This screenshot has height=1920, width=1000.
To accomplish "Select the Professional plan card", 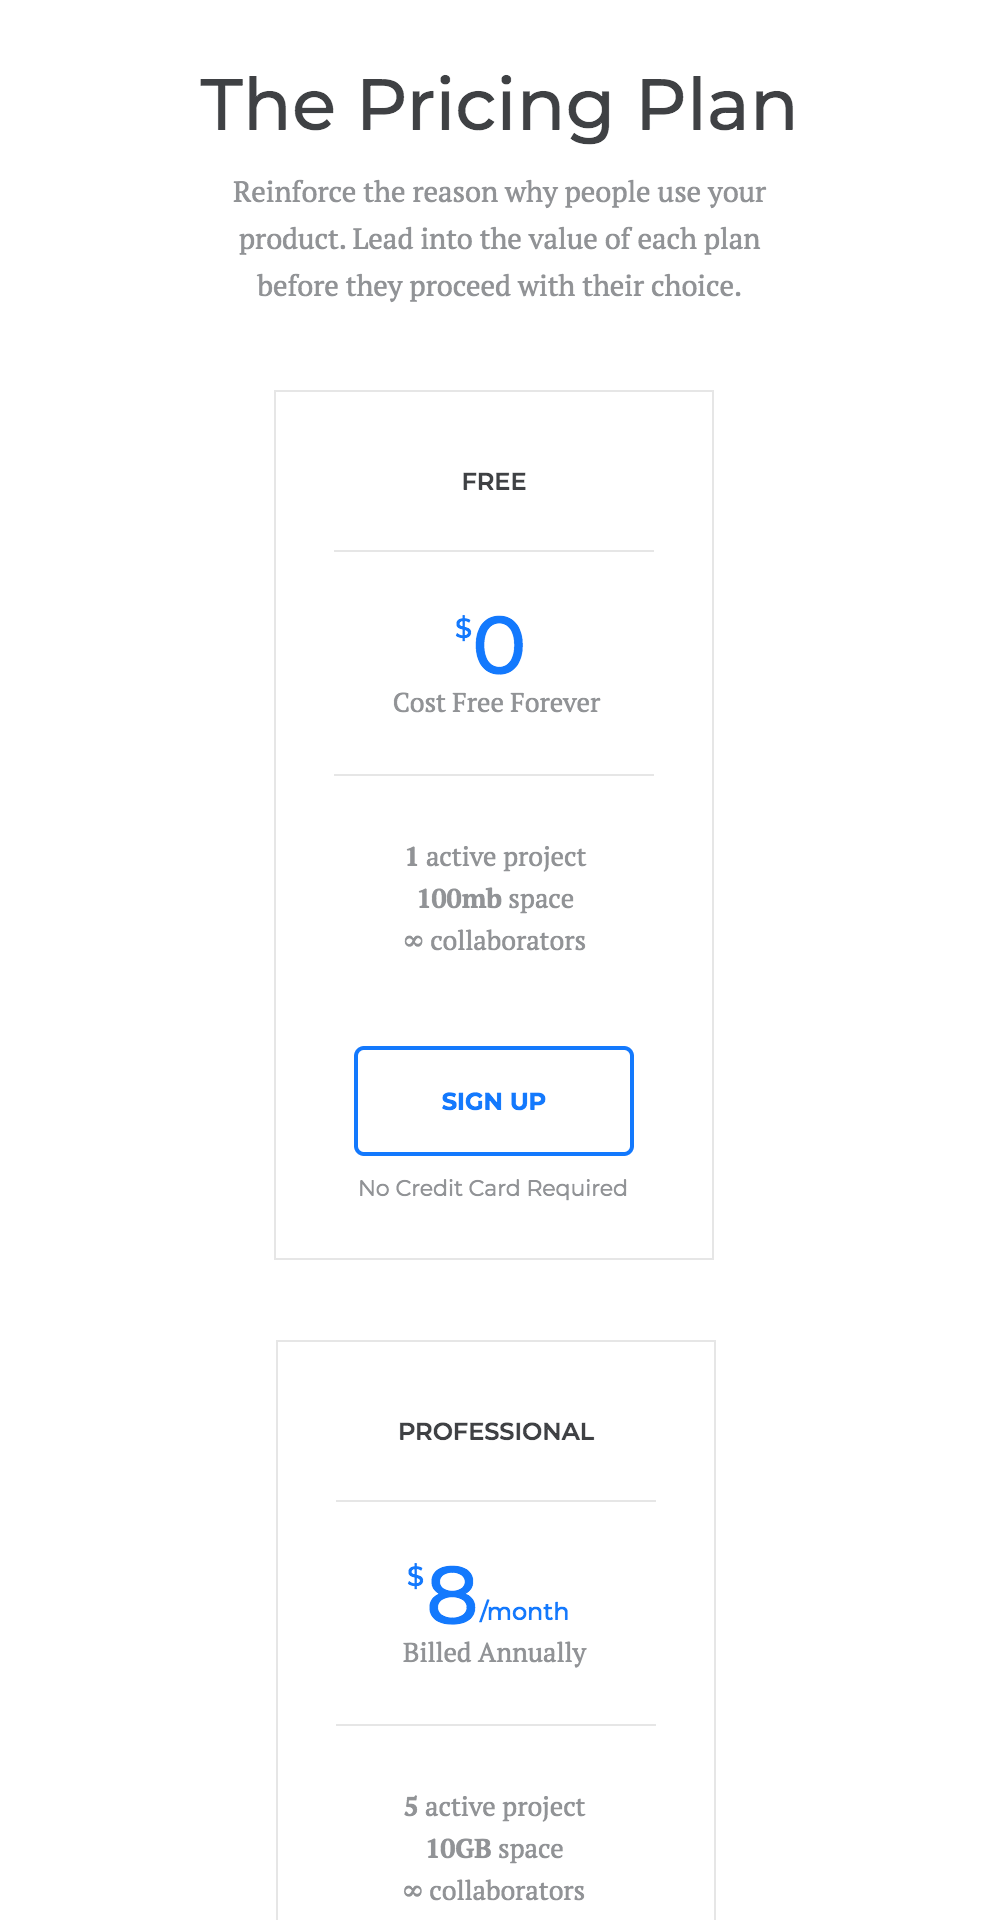I will [x=494, y=1630].
